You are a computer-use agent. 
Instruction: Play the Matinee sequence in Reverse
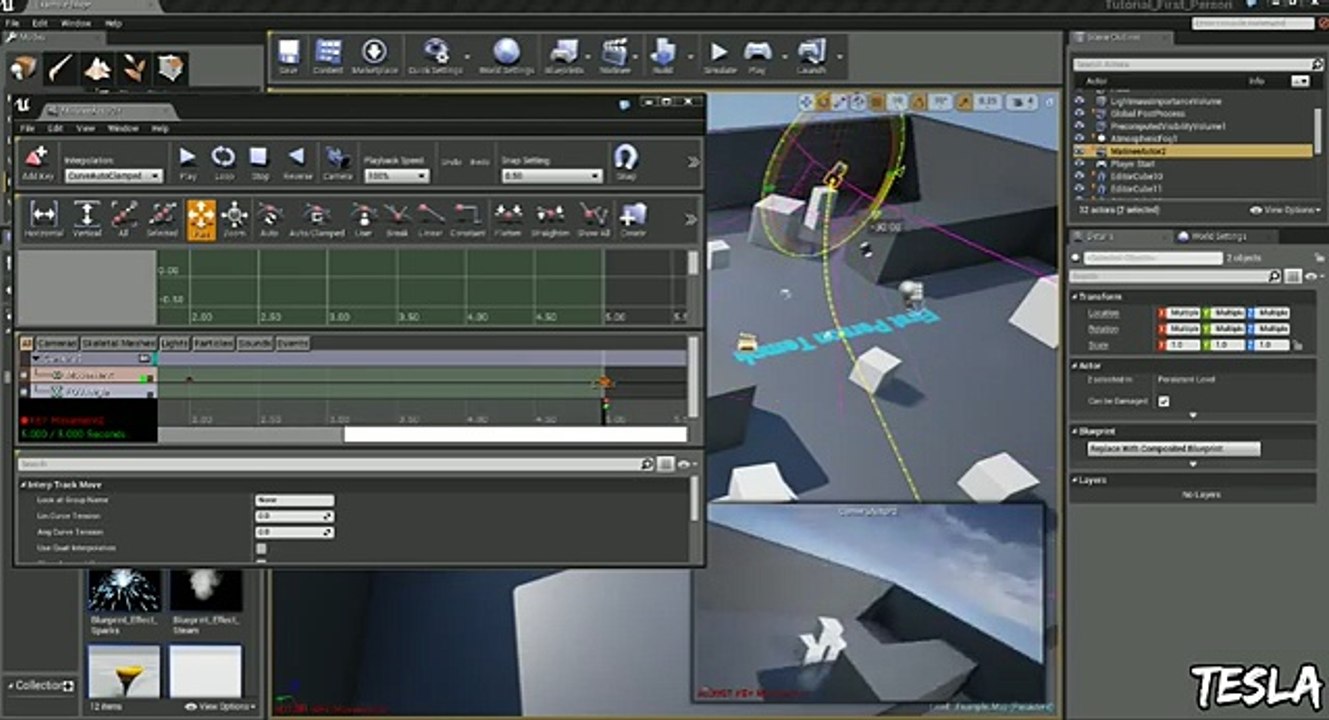(x=296, y=162)
